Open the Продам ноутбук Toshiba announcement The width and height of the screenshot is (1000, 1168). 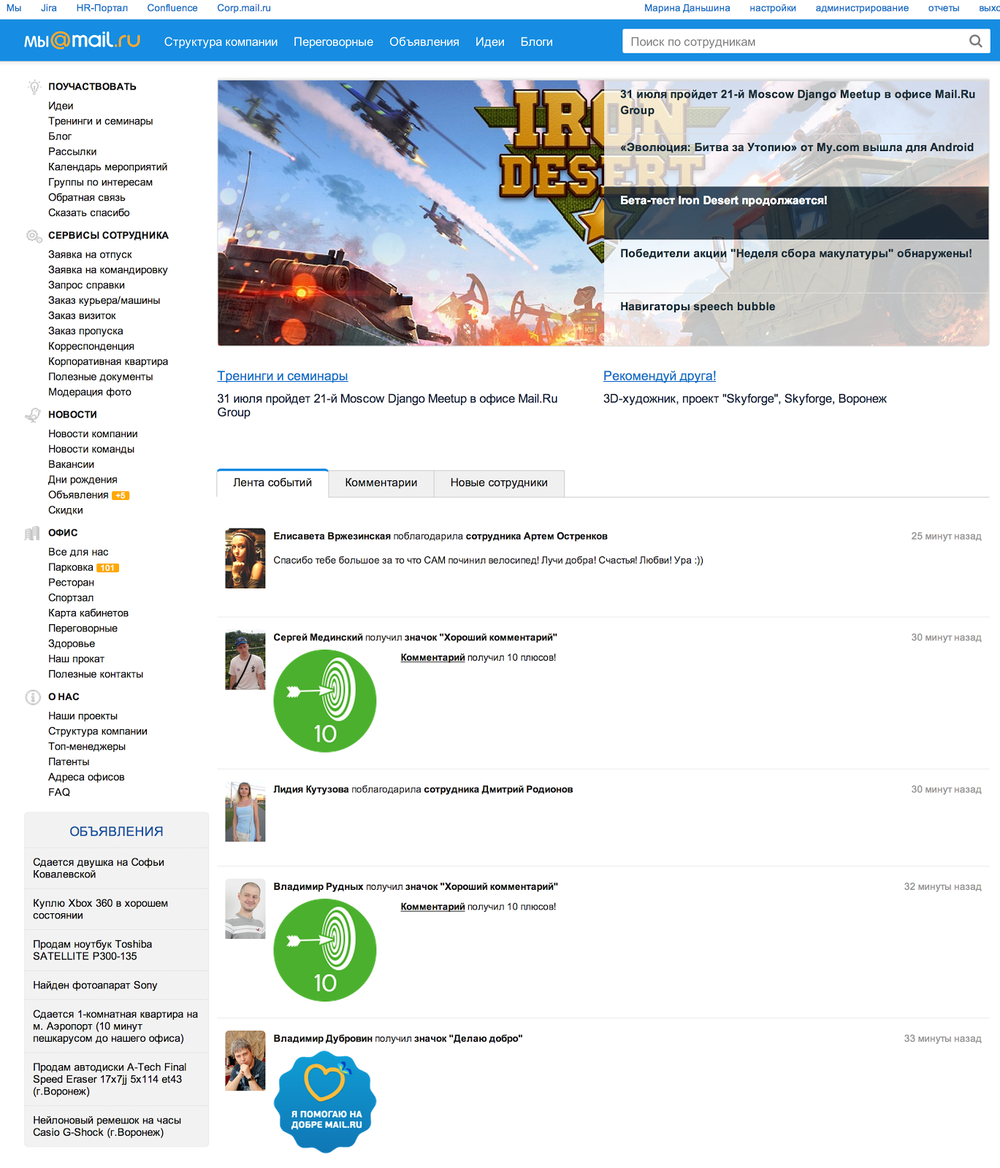click(92, 950)
